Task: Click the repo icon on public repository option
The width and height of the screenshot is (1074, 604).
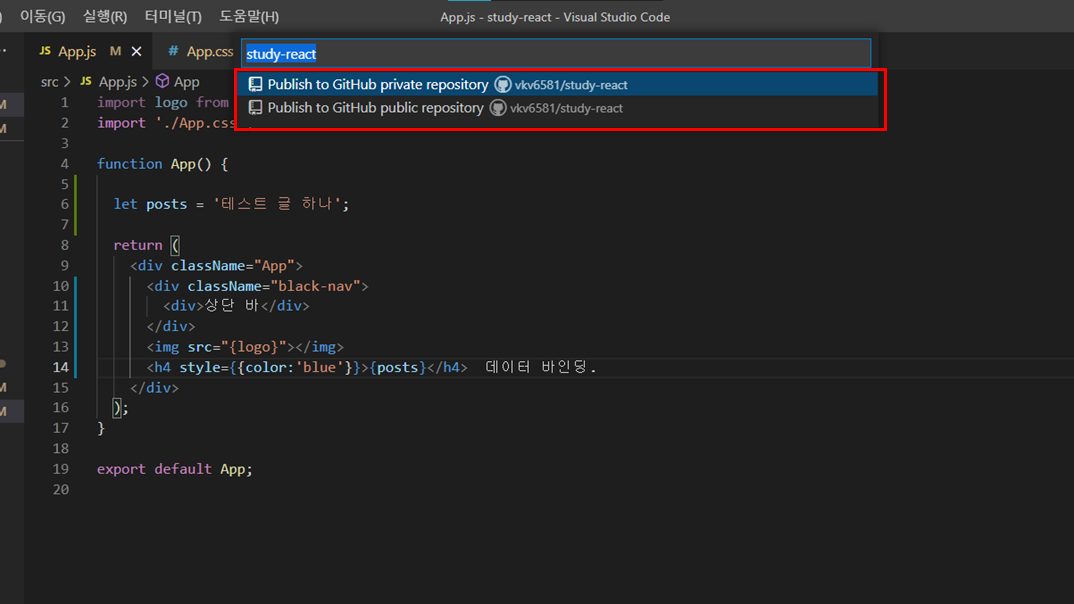Action: 255,108
